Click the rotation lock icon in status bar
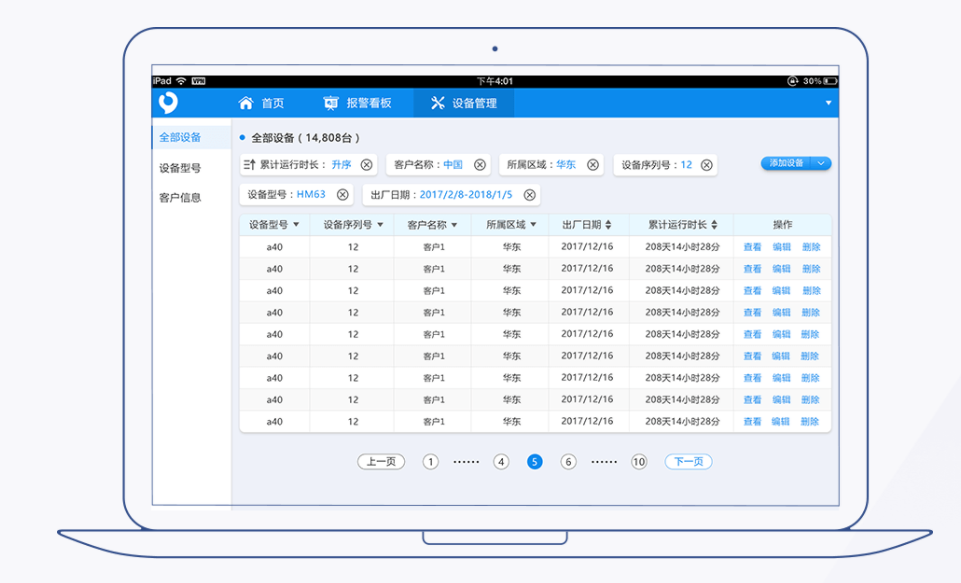 click(x=792, y=81)
